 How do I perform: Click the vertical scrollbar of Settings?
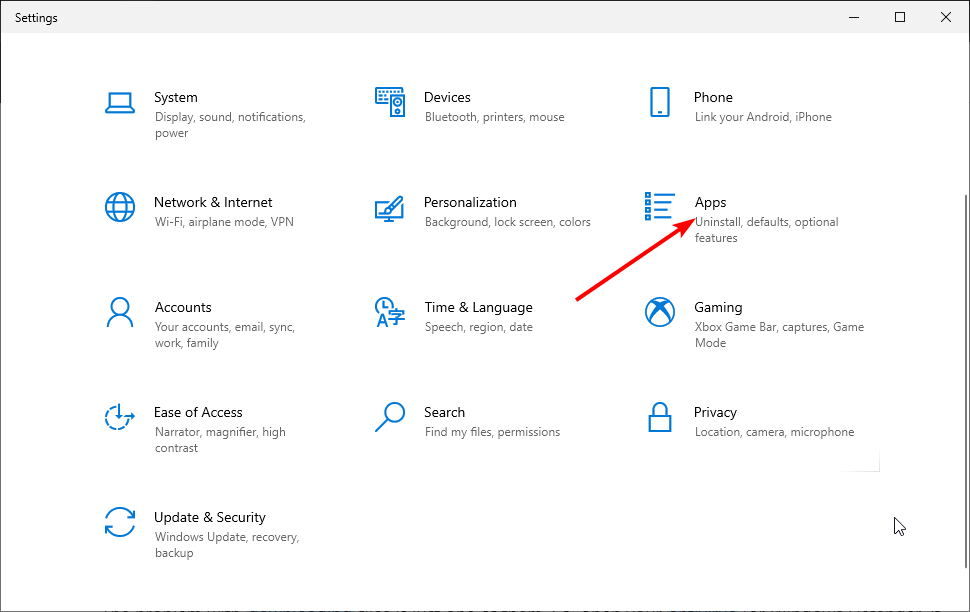966,381
